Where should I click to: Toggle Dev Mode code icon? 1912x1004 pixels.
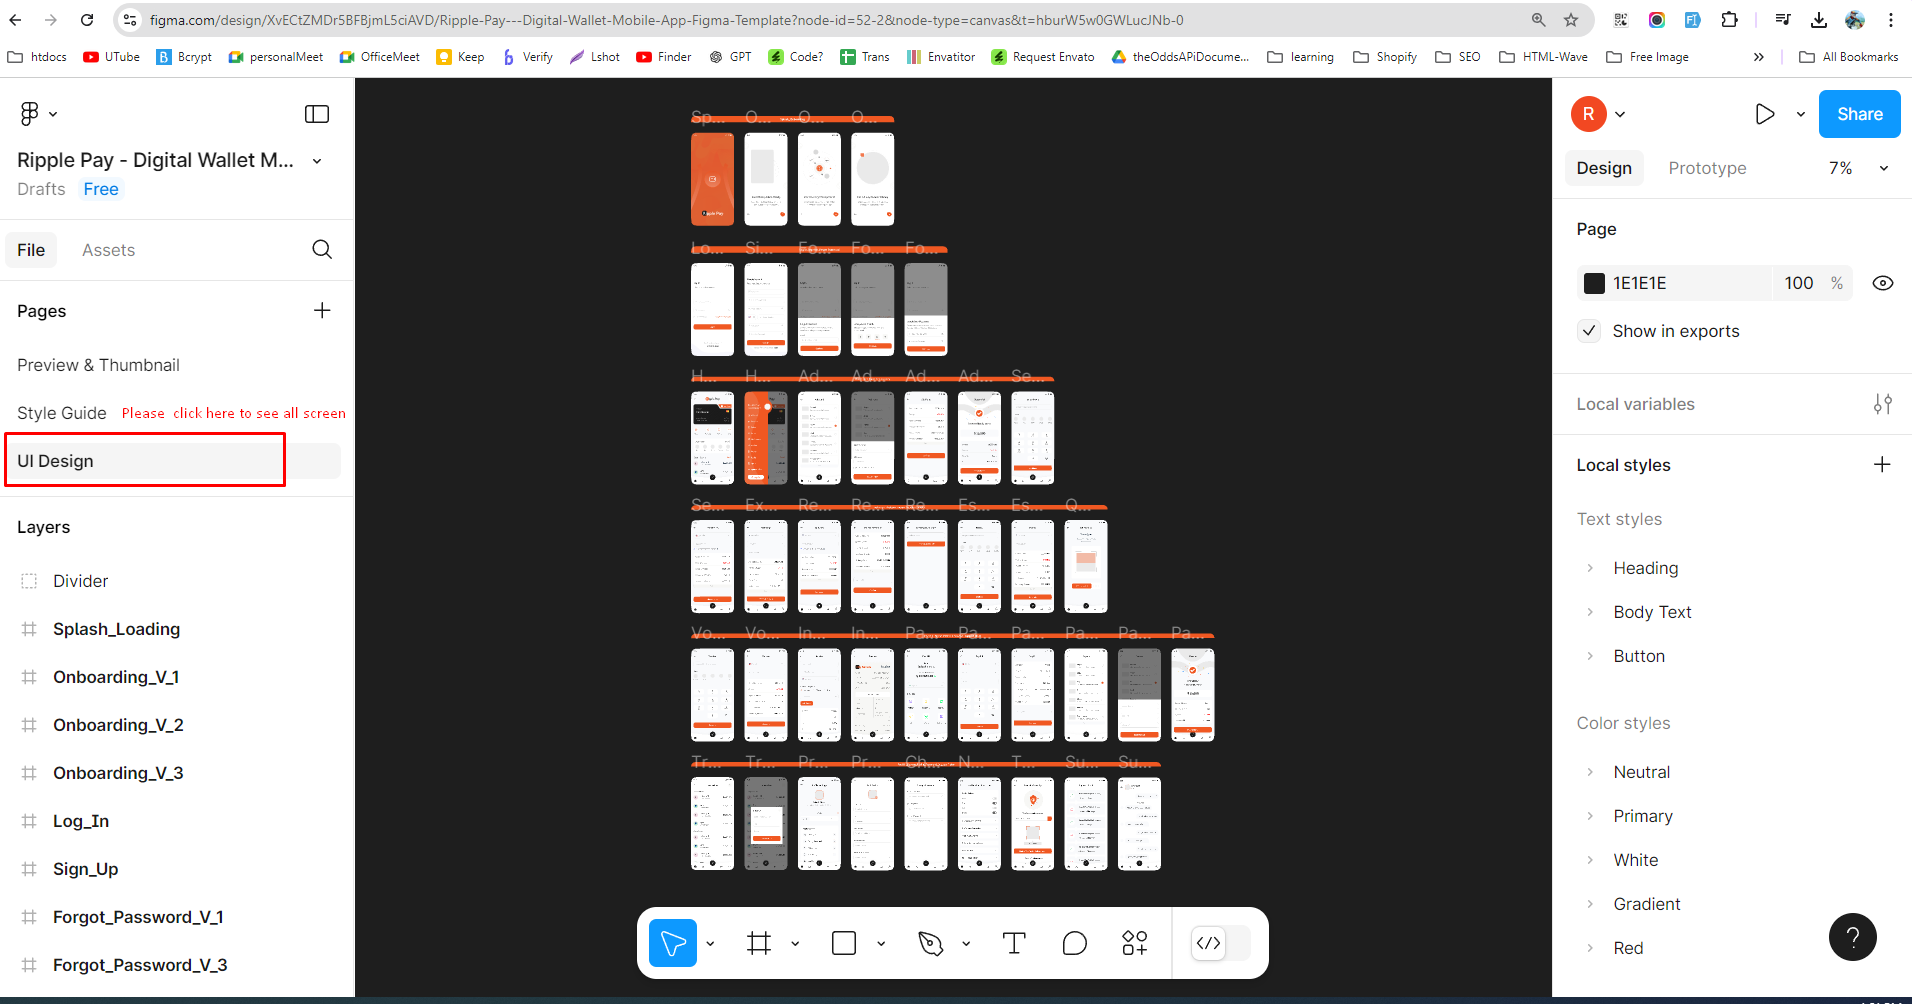[1209, 943]
